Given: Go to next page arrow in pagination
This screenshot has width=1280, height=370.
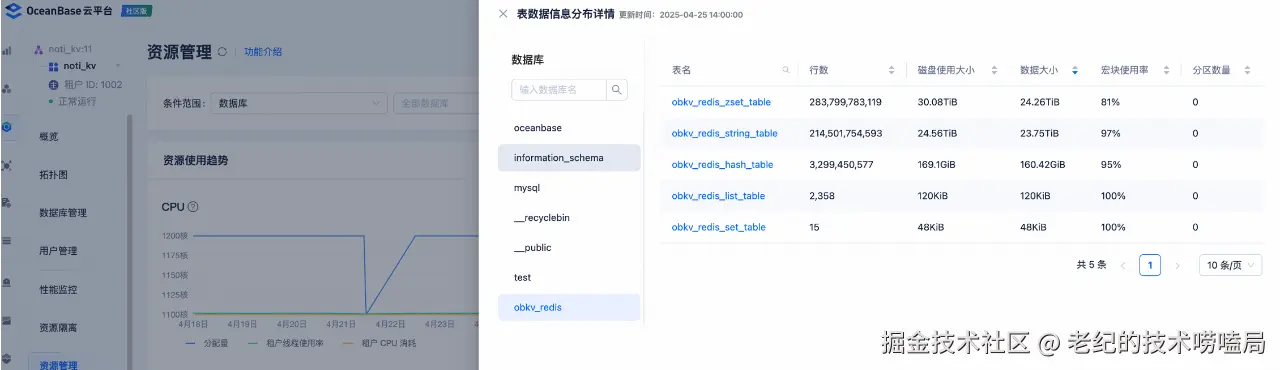Looking at the screenshot, I should pyautogui.click(x=1177, y=265).
